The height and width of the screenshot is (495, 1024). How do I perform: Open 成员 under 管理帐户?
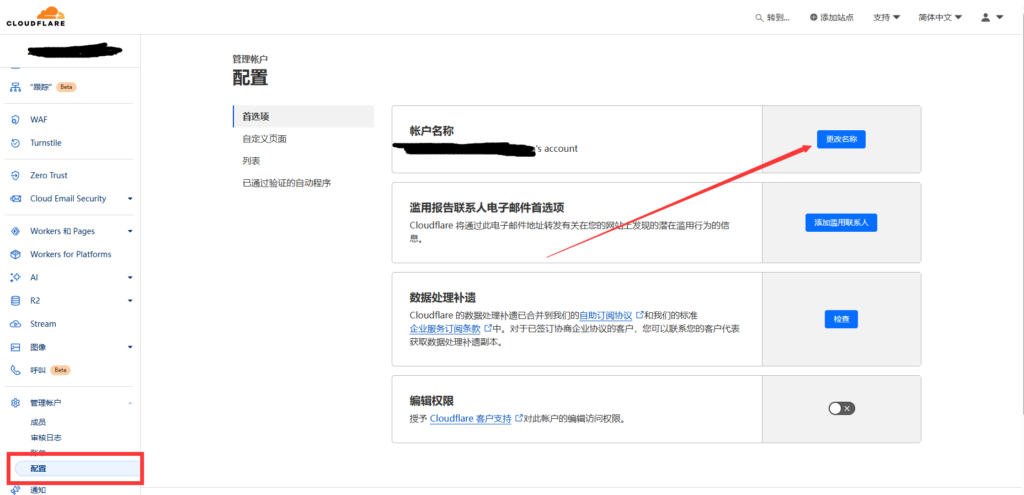(38, 423)
